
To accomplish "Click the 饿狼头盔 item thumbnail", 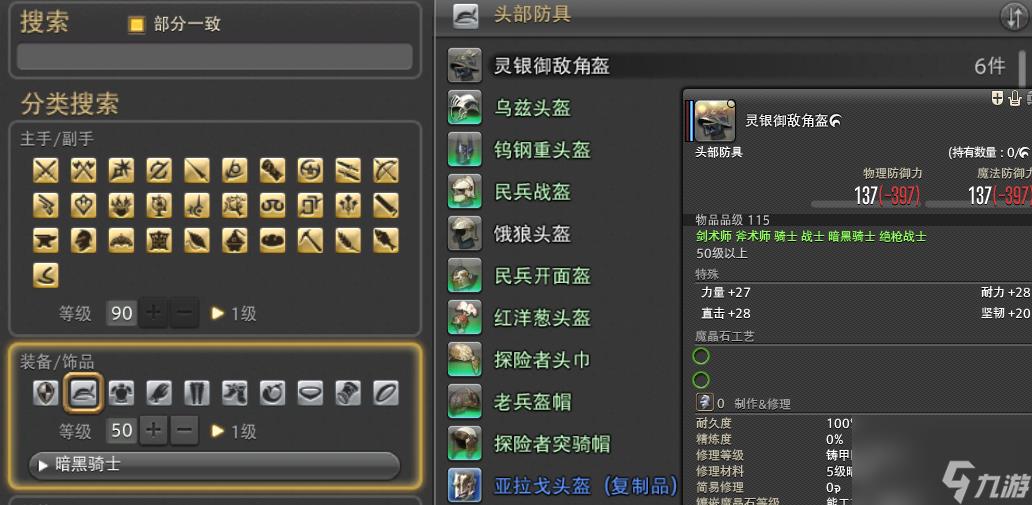I will click(465, 234).
